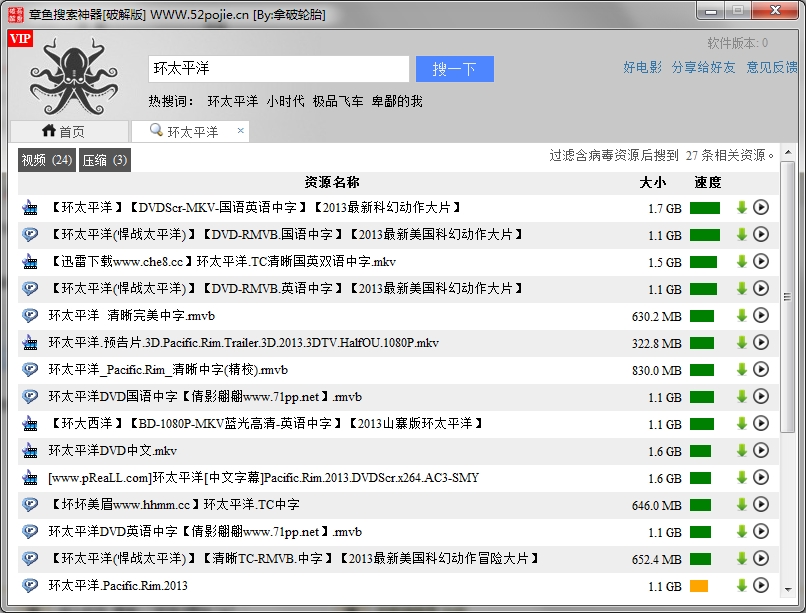This screenshot has height=613, width=806.
Task: Select the 322.8 MB size cell
Action: (656, 343)
